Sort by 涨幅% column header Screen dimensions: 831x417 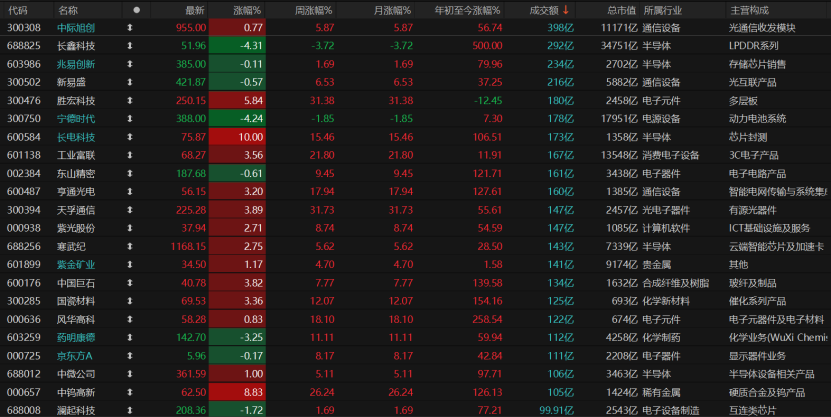pos(247,10)
